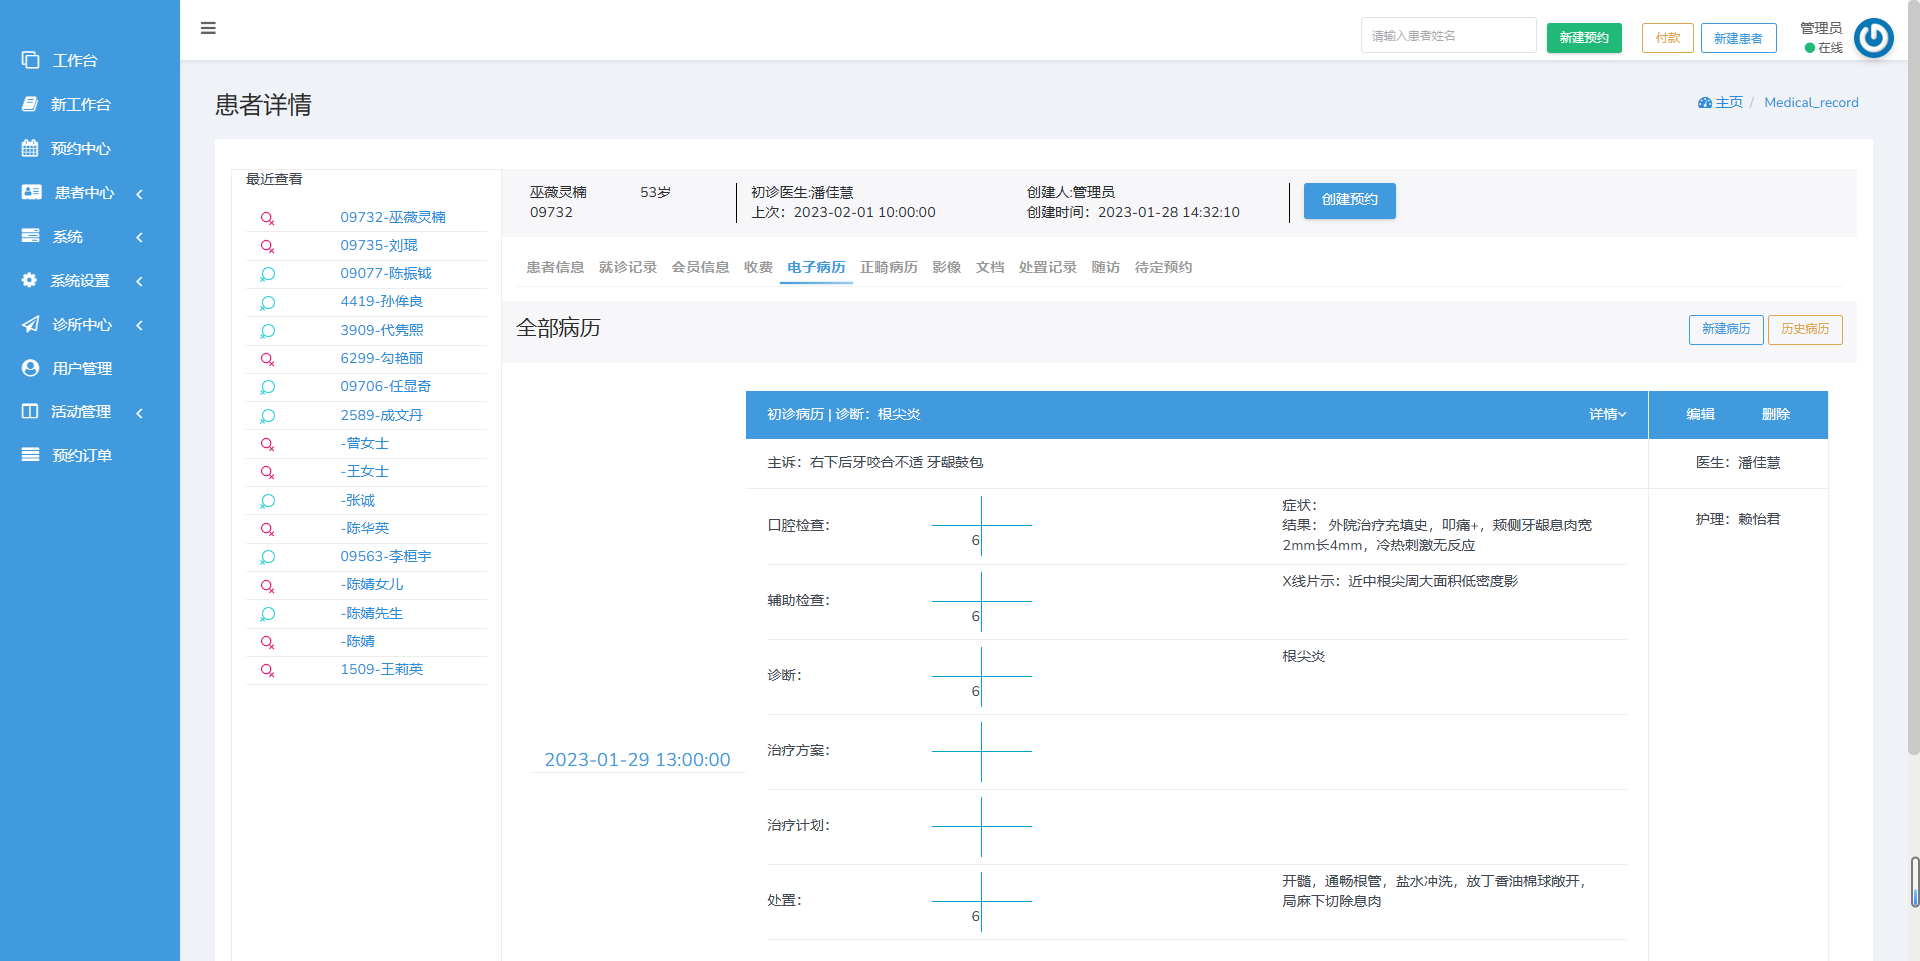Click the blue 创建预约 button
This screenshot has width=1920, height=961.
tap(1350, 200)
